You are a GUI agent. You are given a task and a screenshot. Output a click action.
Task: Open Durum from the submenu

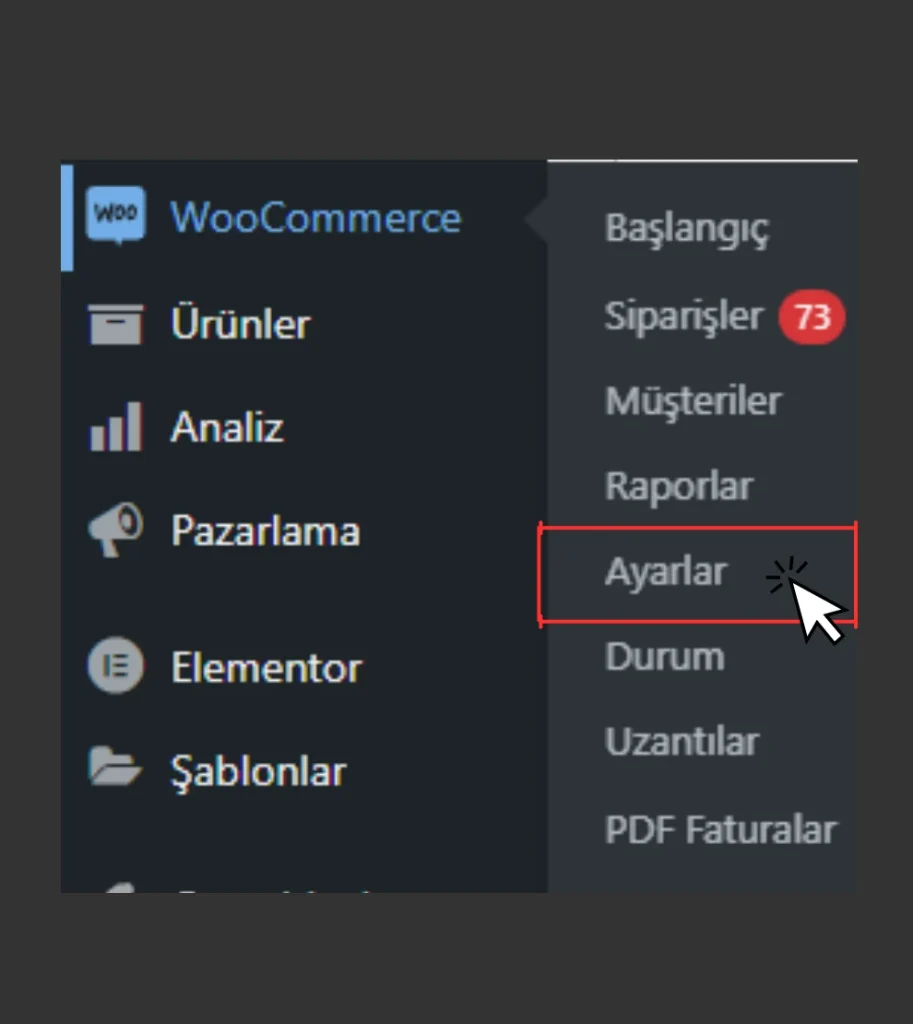point(665,657)
